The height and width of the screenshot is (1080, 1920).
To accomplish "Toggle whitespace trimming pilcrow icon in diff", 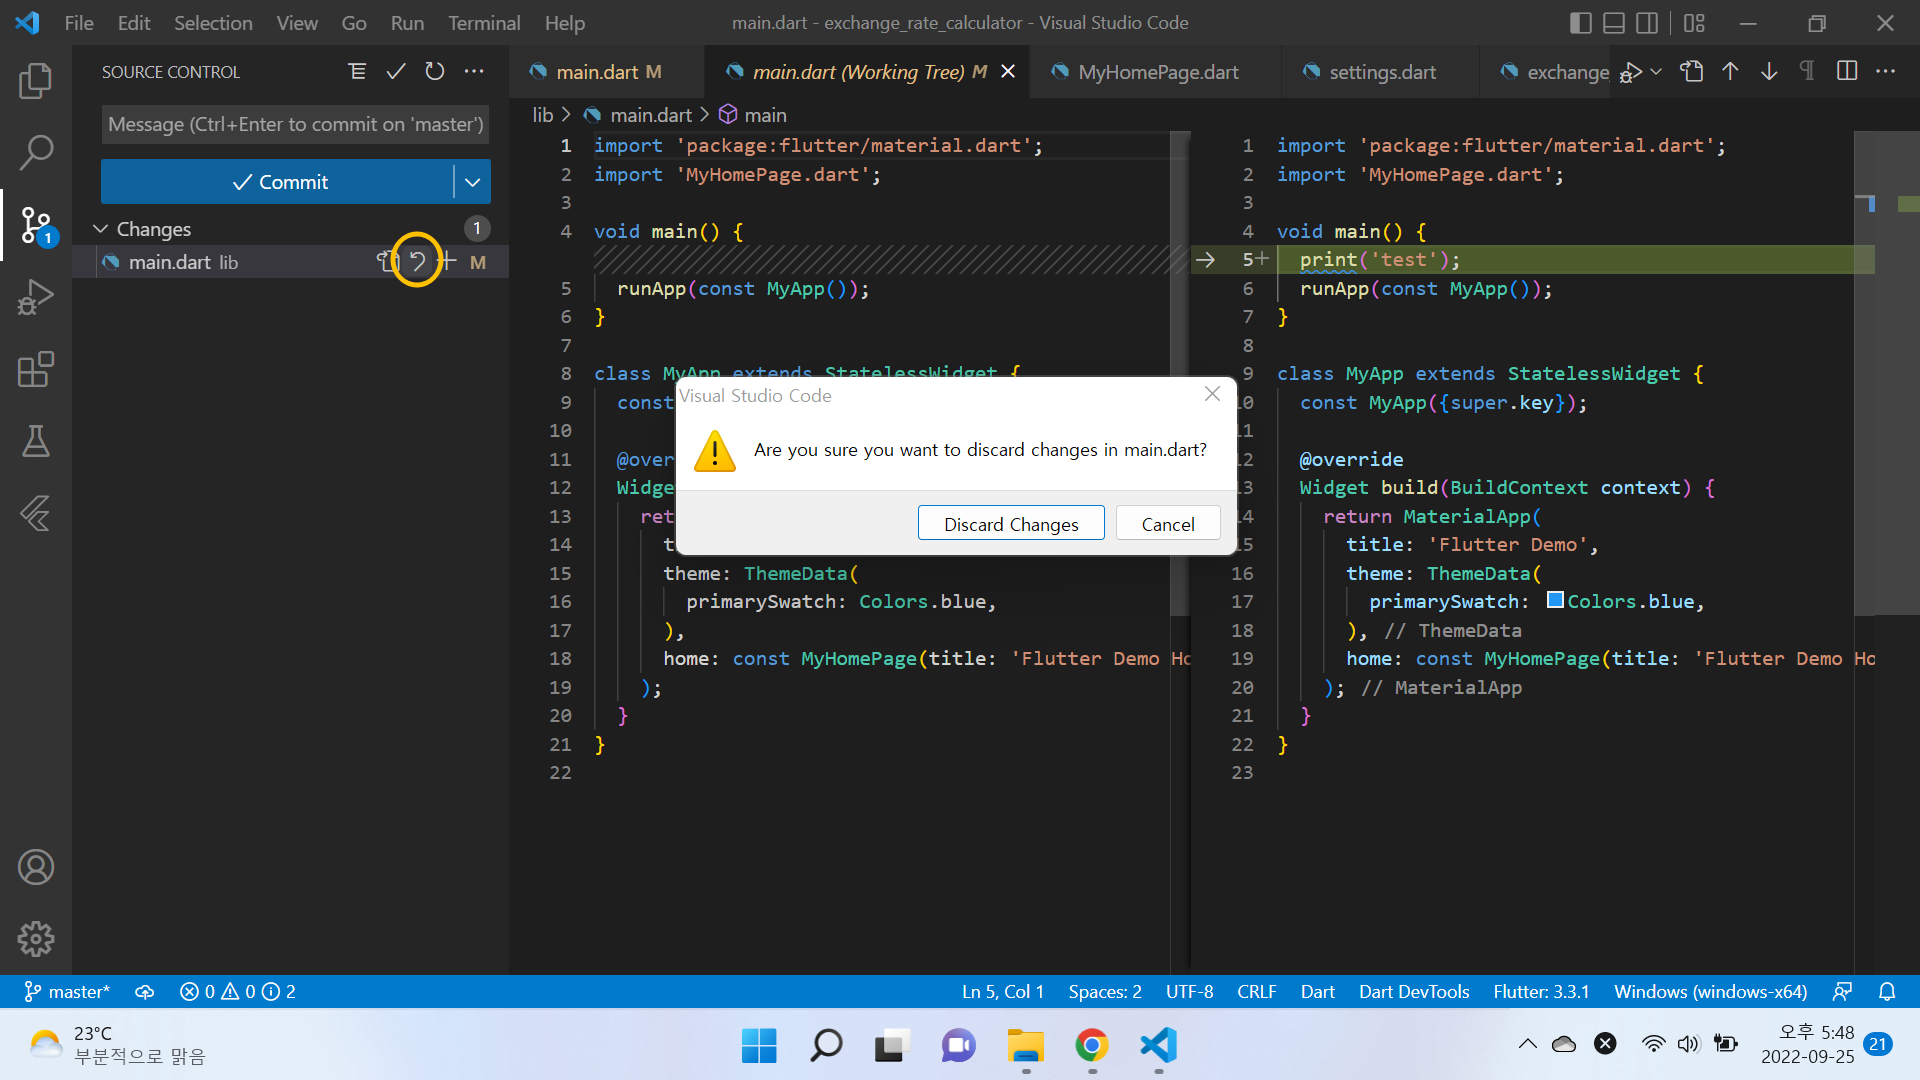I will [x=1807, y=71].
